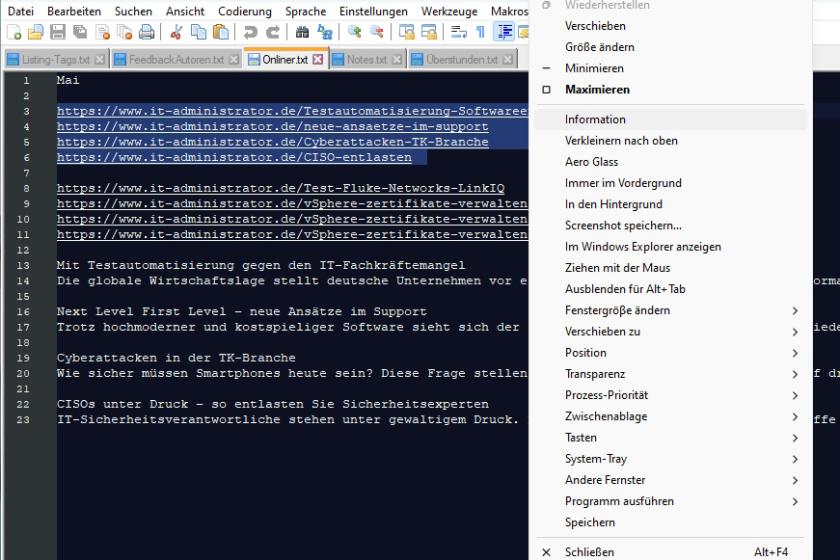Switch to the Listing-Tags.txt tab
The height and width of the screenshot is (560, 840).
tap(56, 59)
